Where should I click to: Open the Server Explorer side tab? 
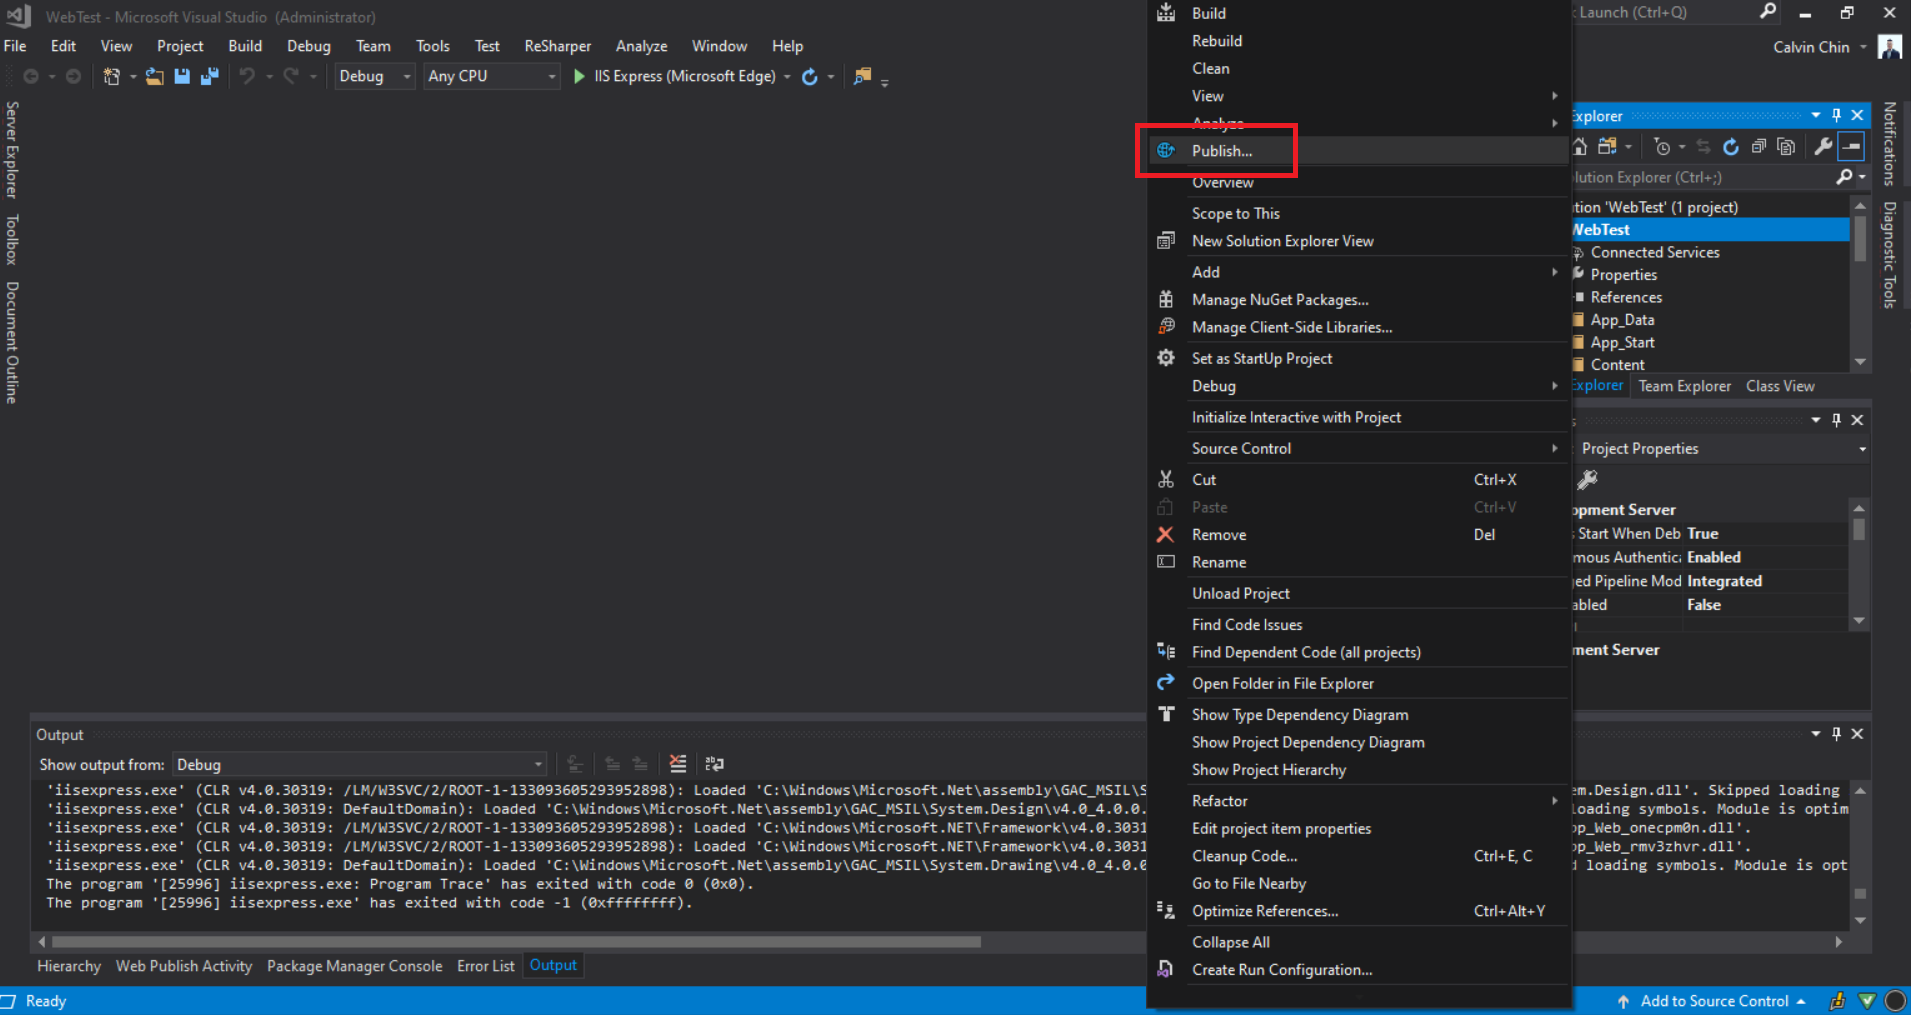[x=12, y=149]
